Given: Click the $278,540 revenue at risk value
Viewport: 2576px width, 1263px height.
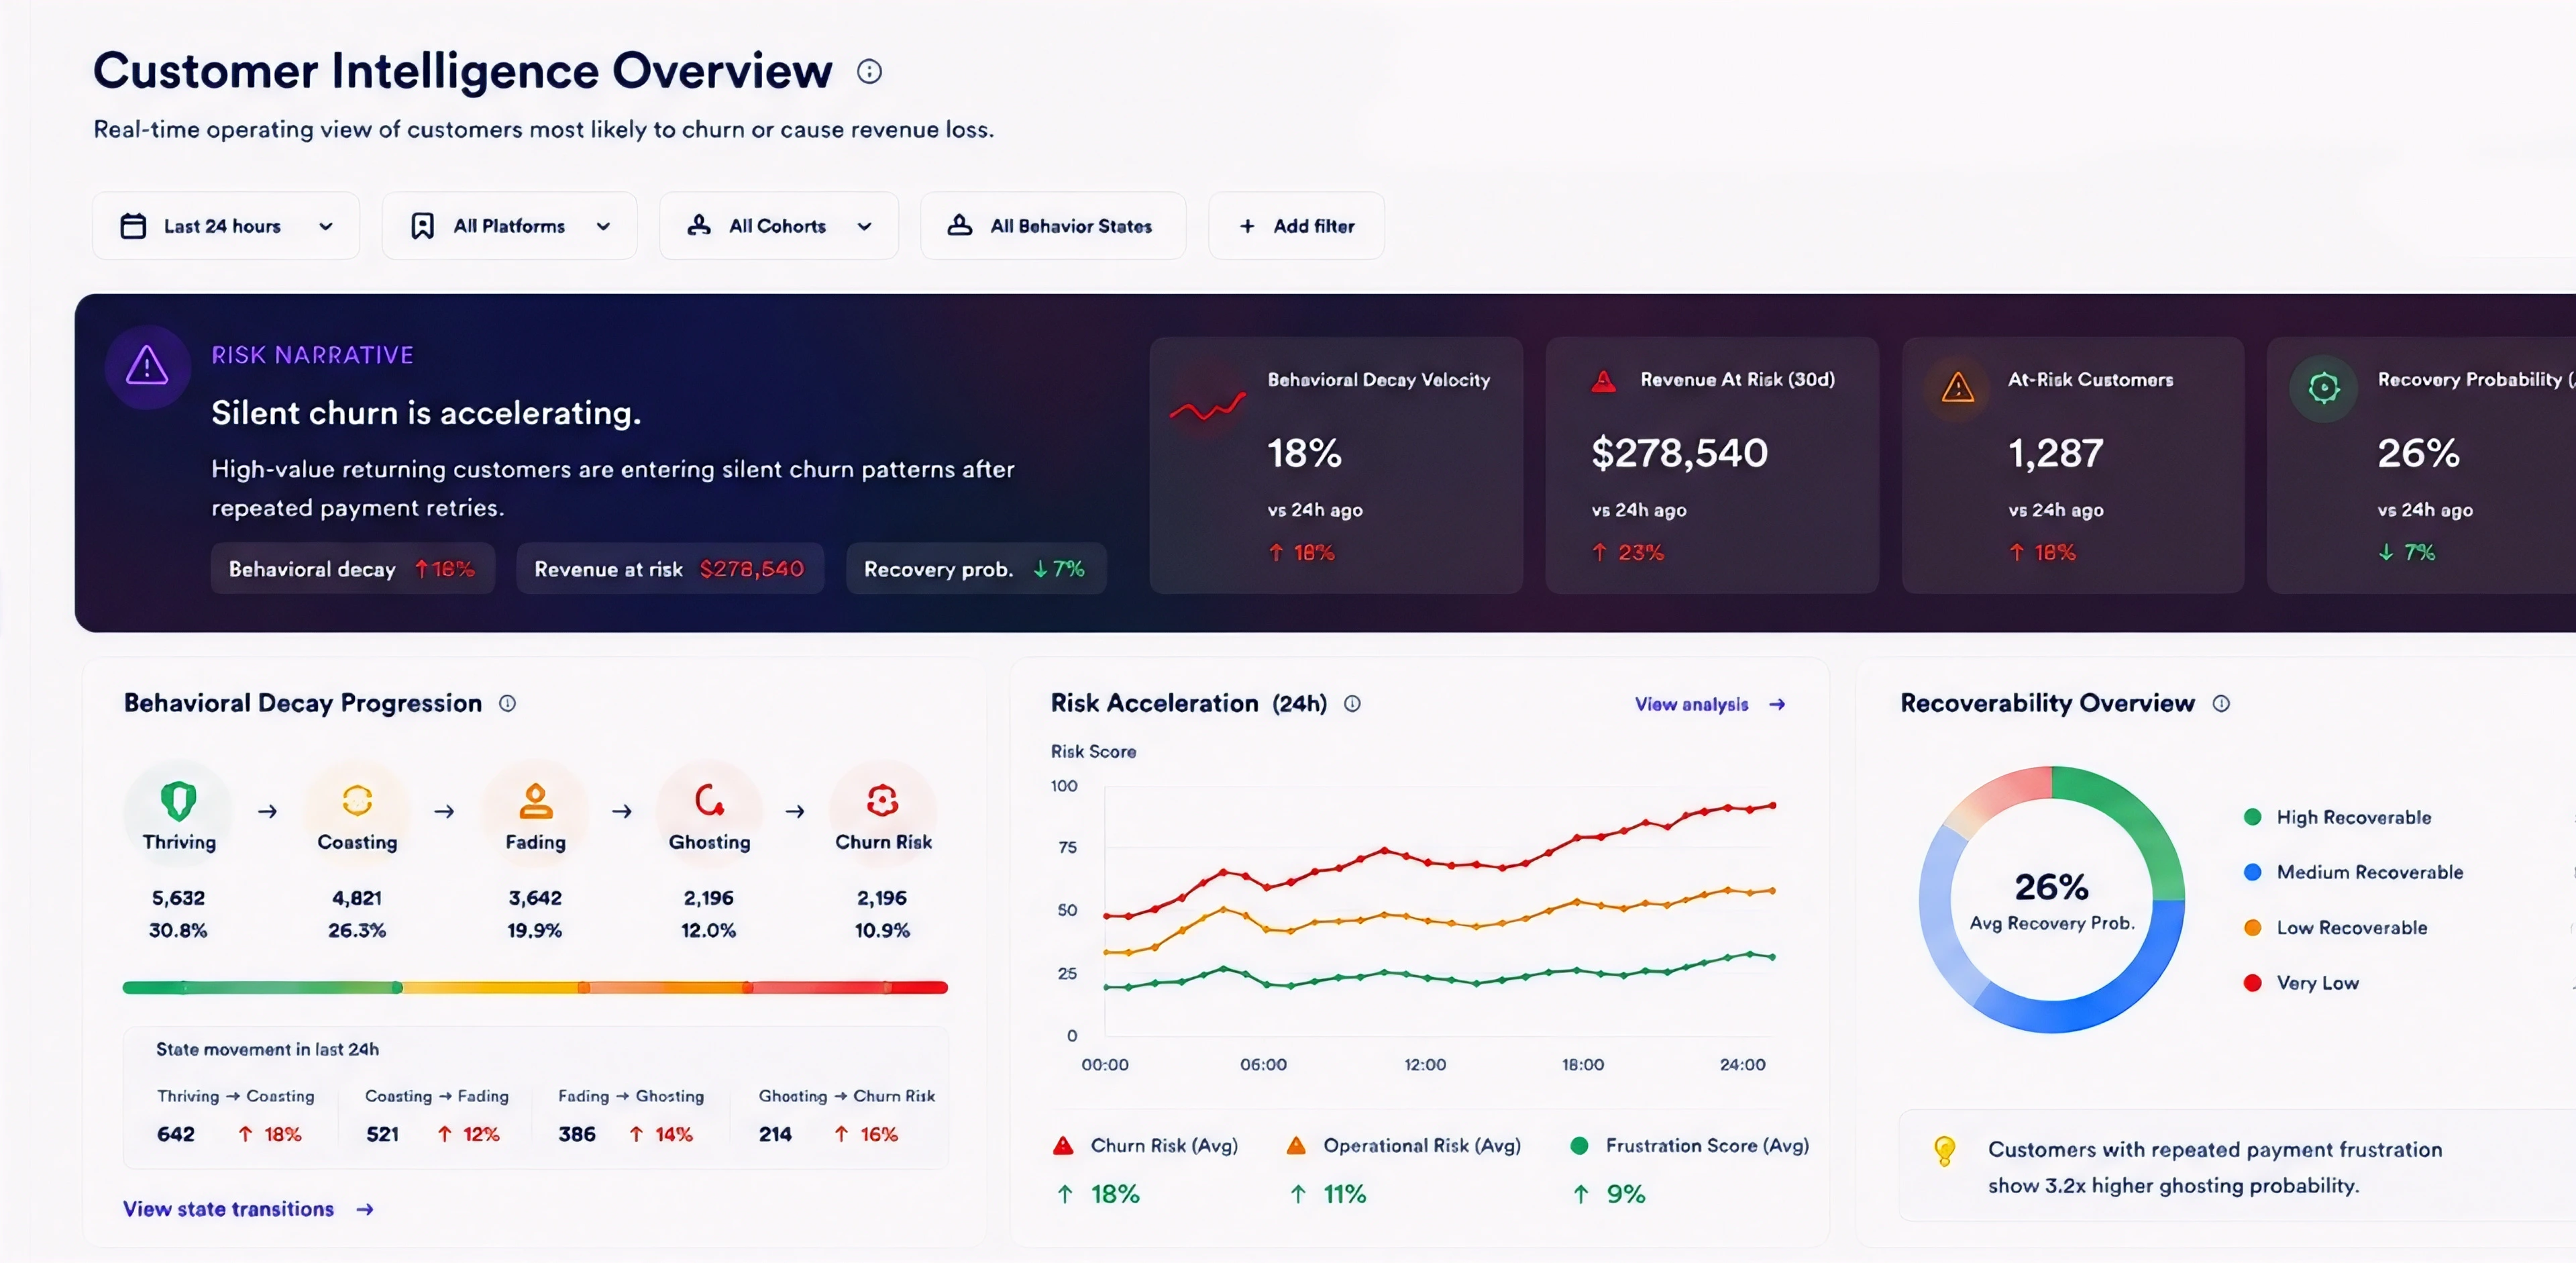Looking at the screenshot, I should [x=1679, y=453].
